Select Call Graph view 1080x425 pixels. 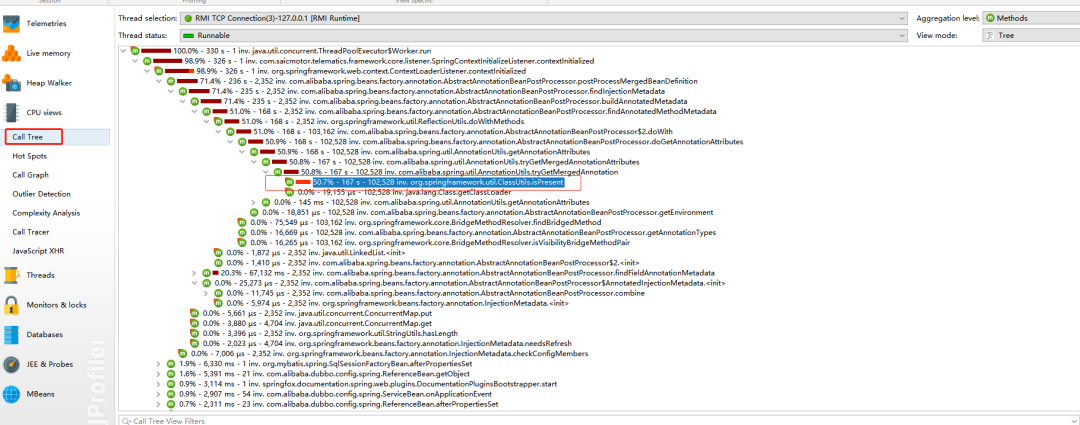click(x=30, y=175)
